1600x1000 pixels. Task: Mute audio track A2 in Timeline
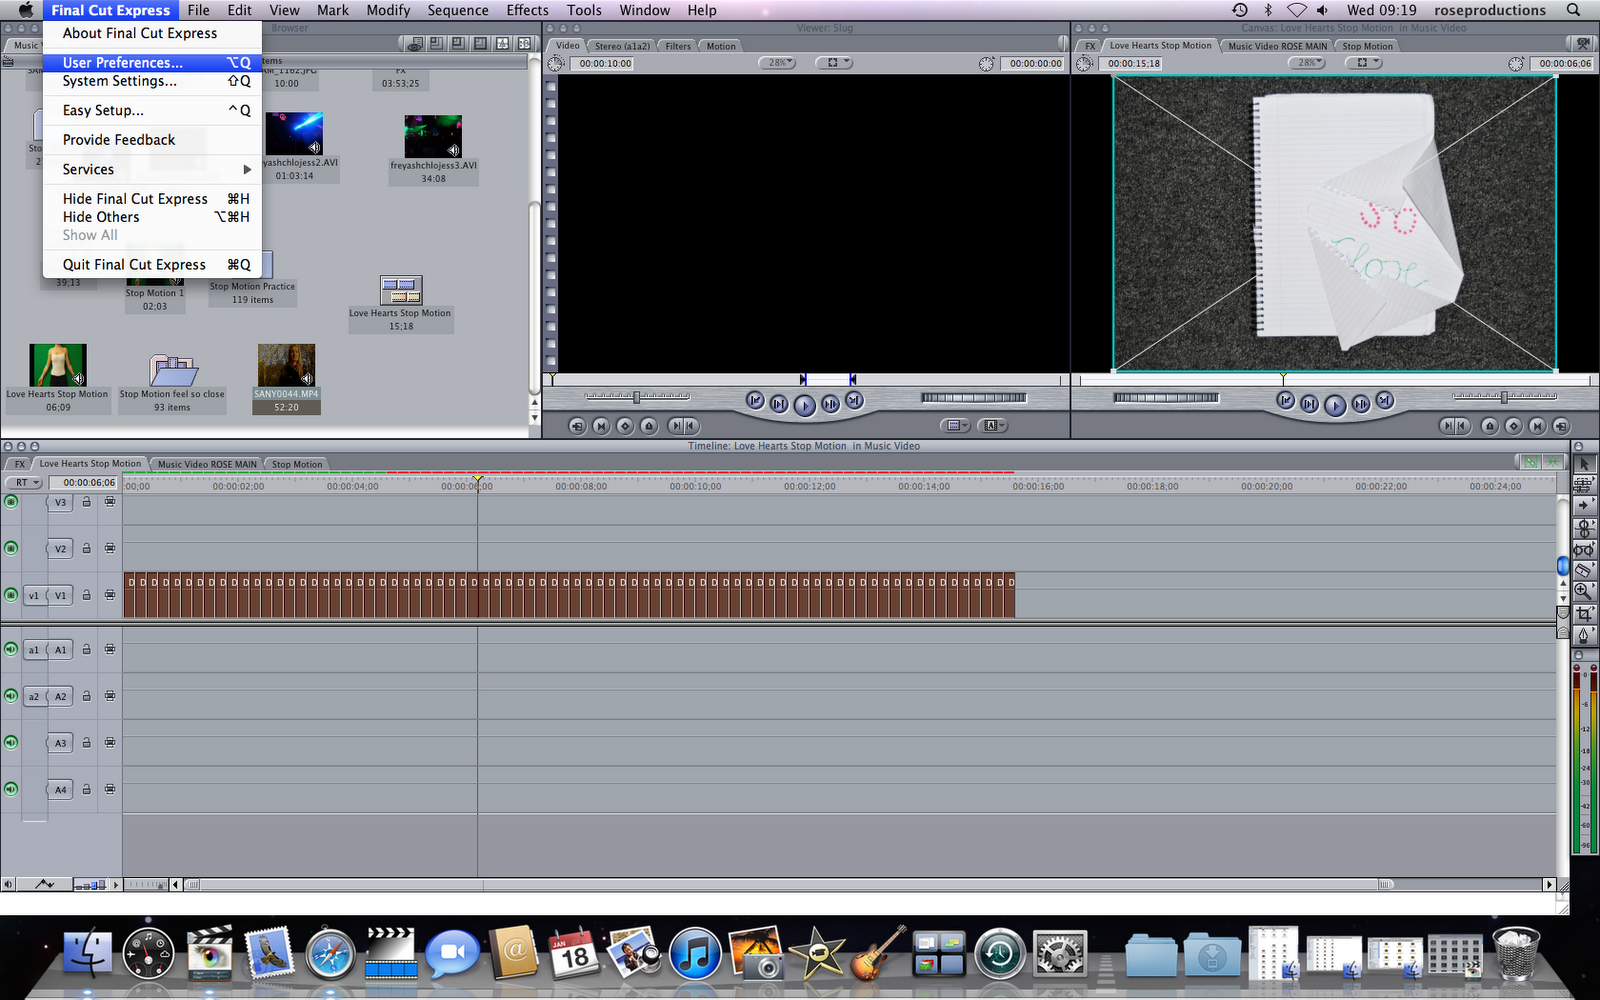tap(11, 696)
